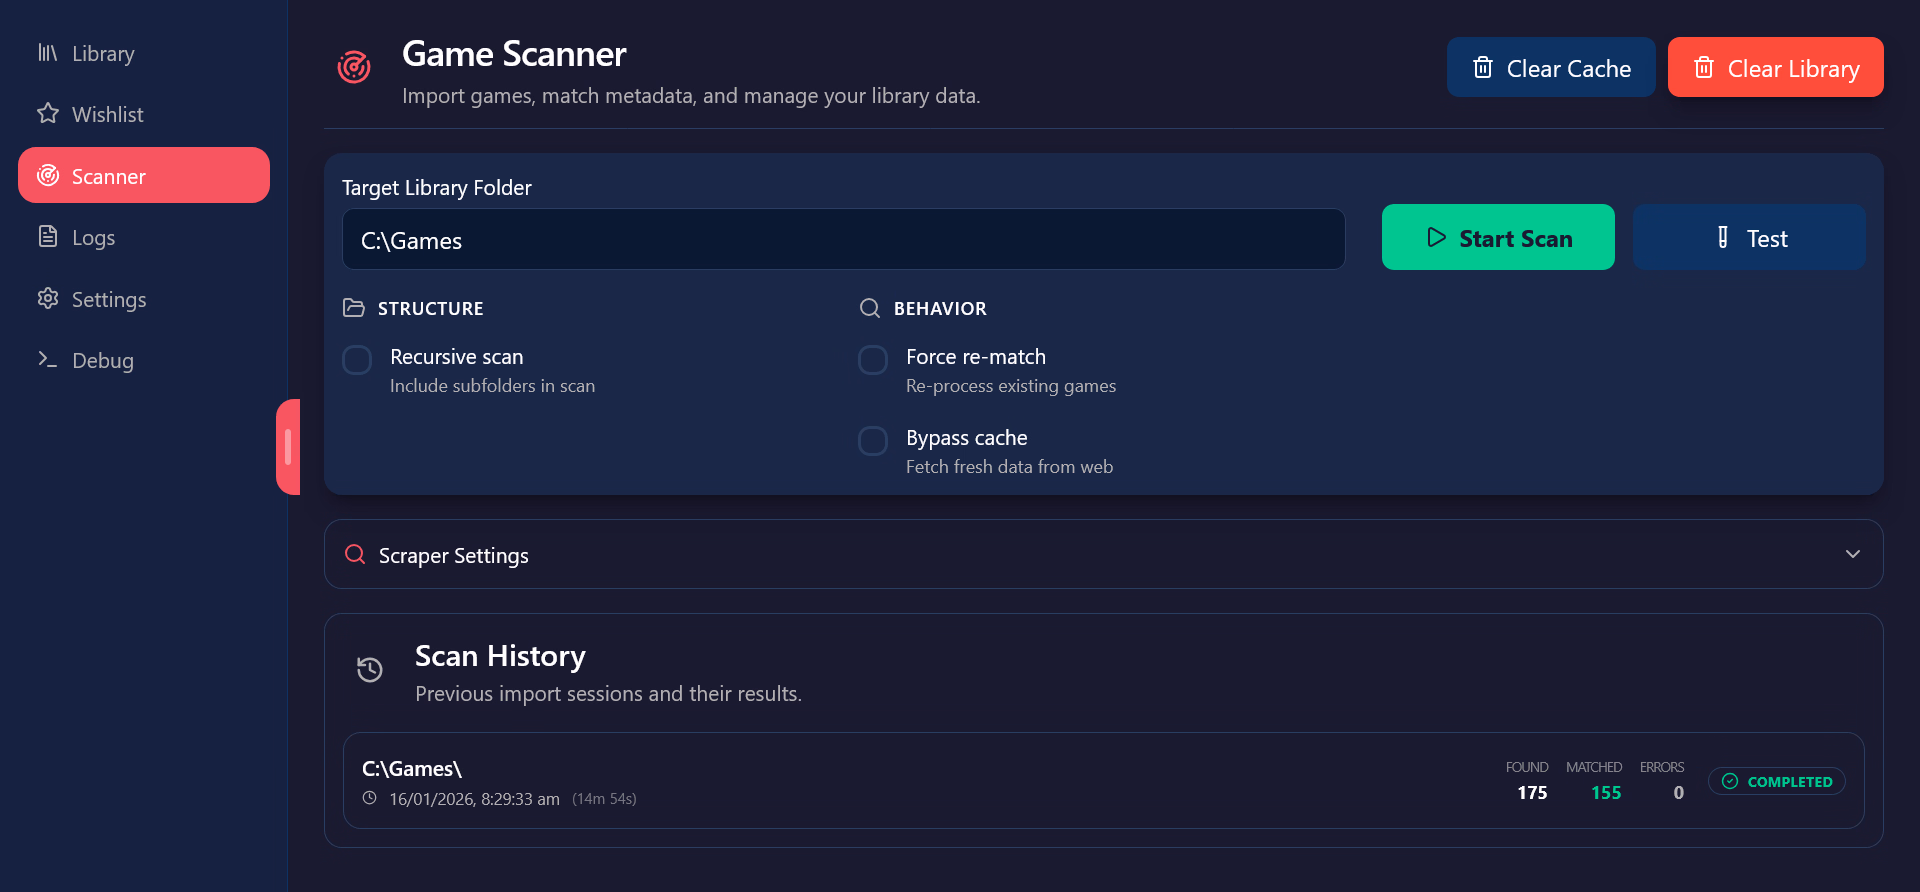
Task: Click the Debug terminal prompt icon
Action: [x=47, y=360]
